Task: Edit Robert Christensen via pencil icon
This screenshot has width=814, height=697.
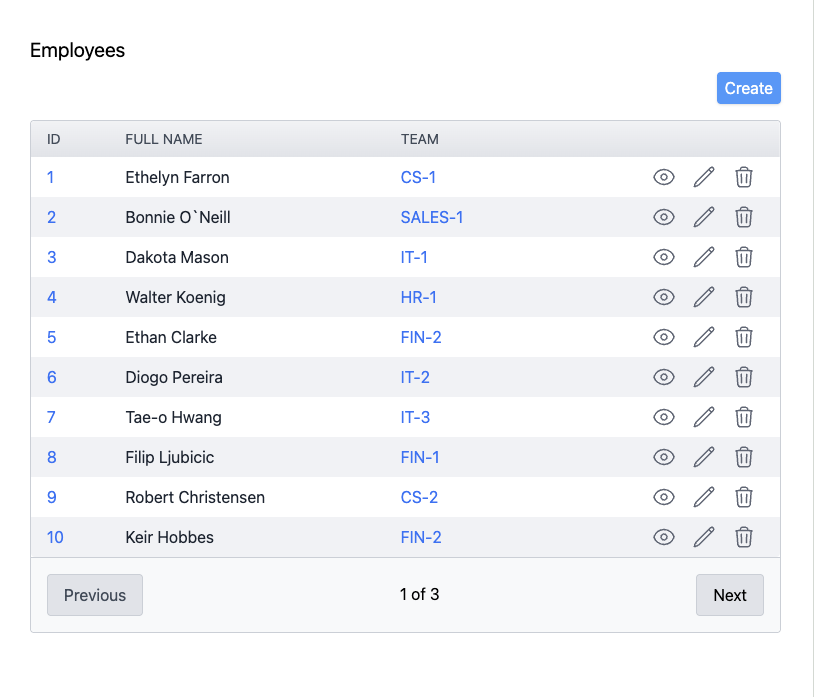Action: tap(704, 497)
